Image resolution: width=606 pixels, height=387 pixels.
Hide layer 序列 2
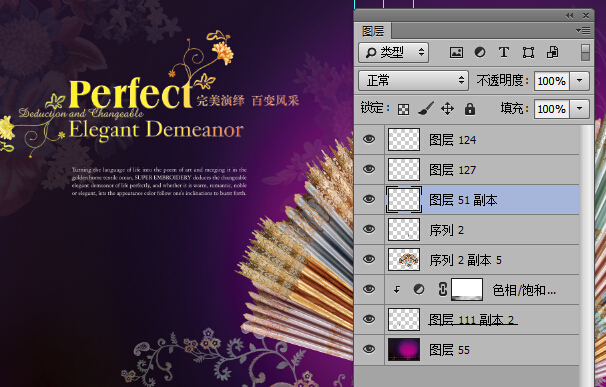[x=369, y=229]
